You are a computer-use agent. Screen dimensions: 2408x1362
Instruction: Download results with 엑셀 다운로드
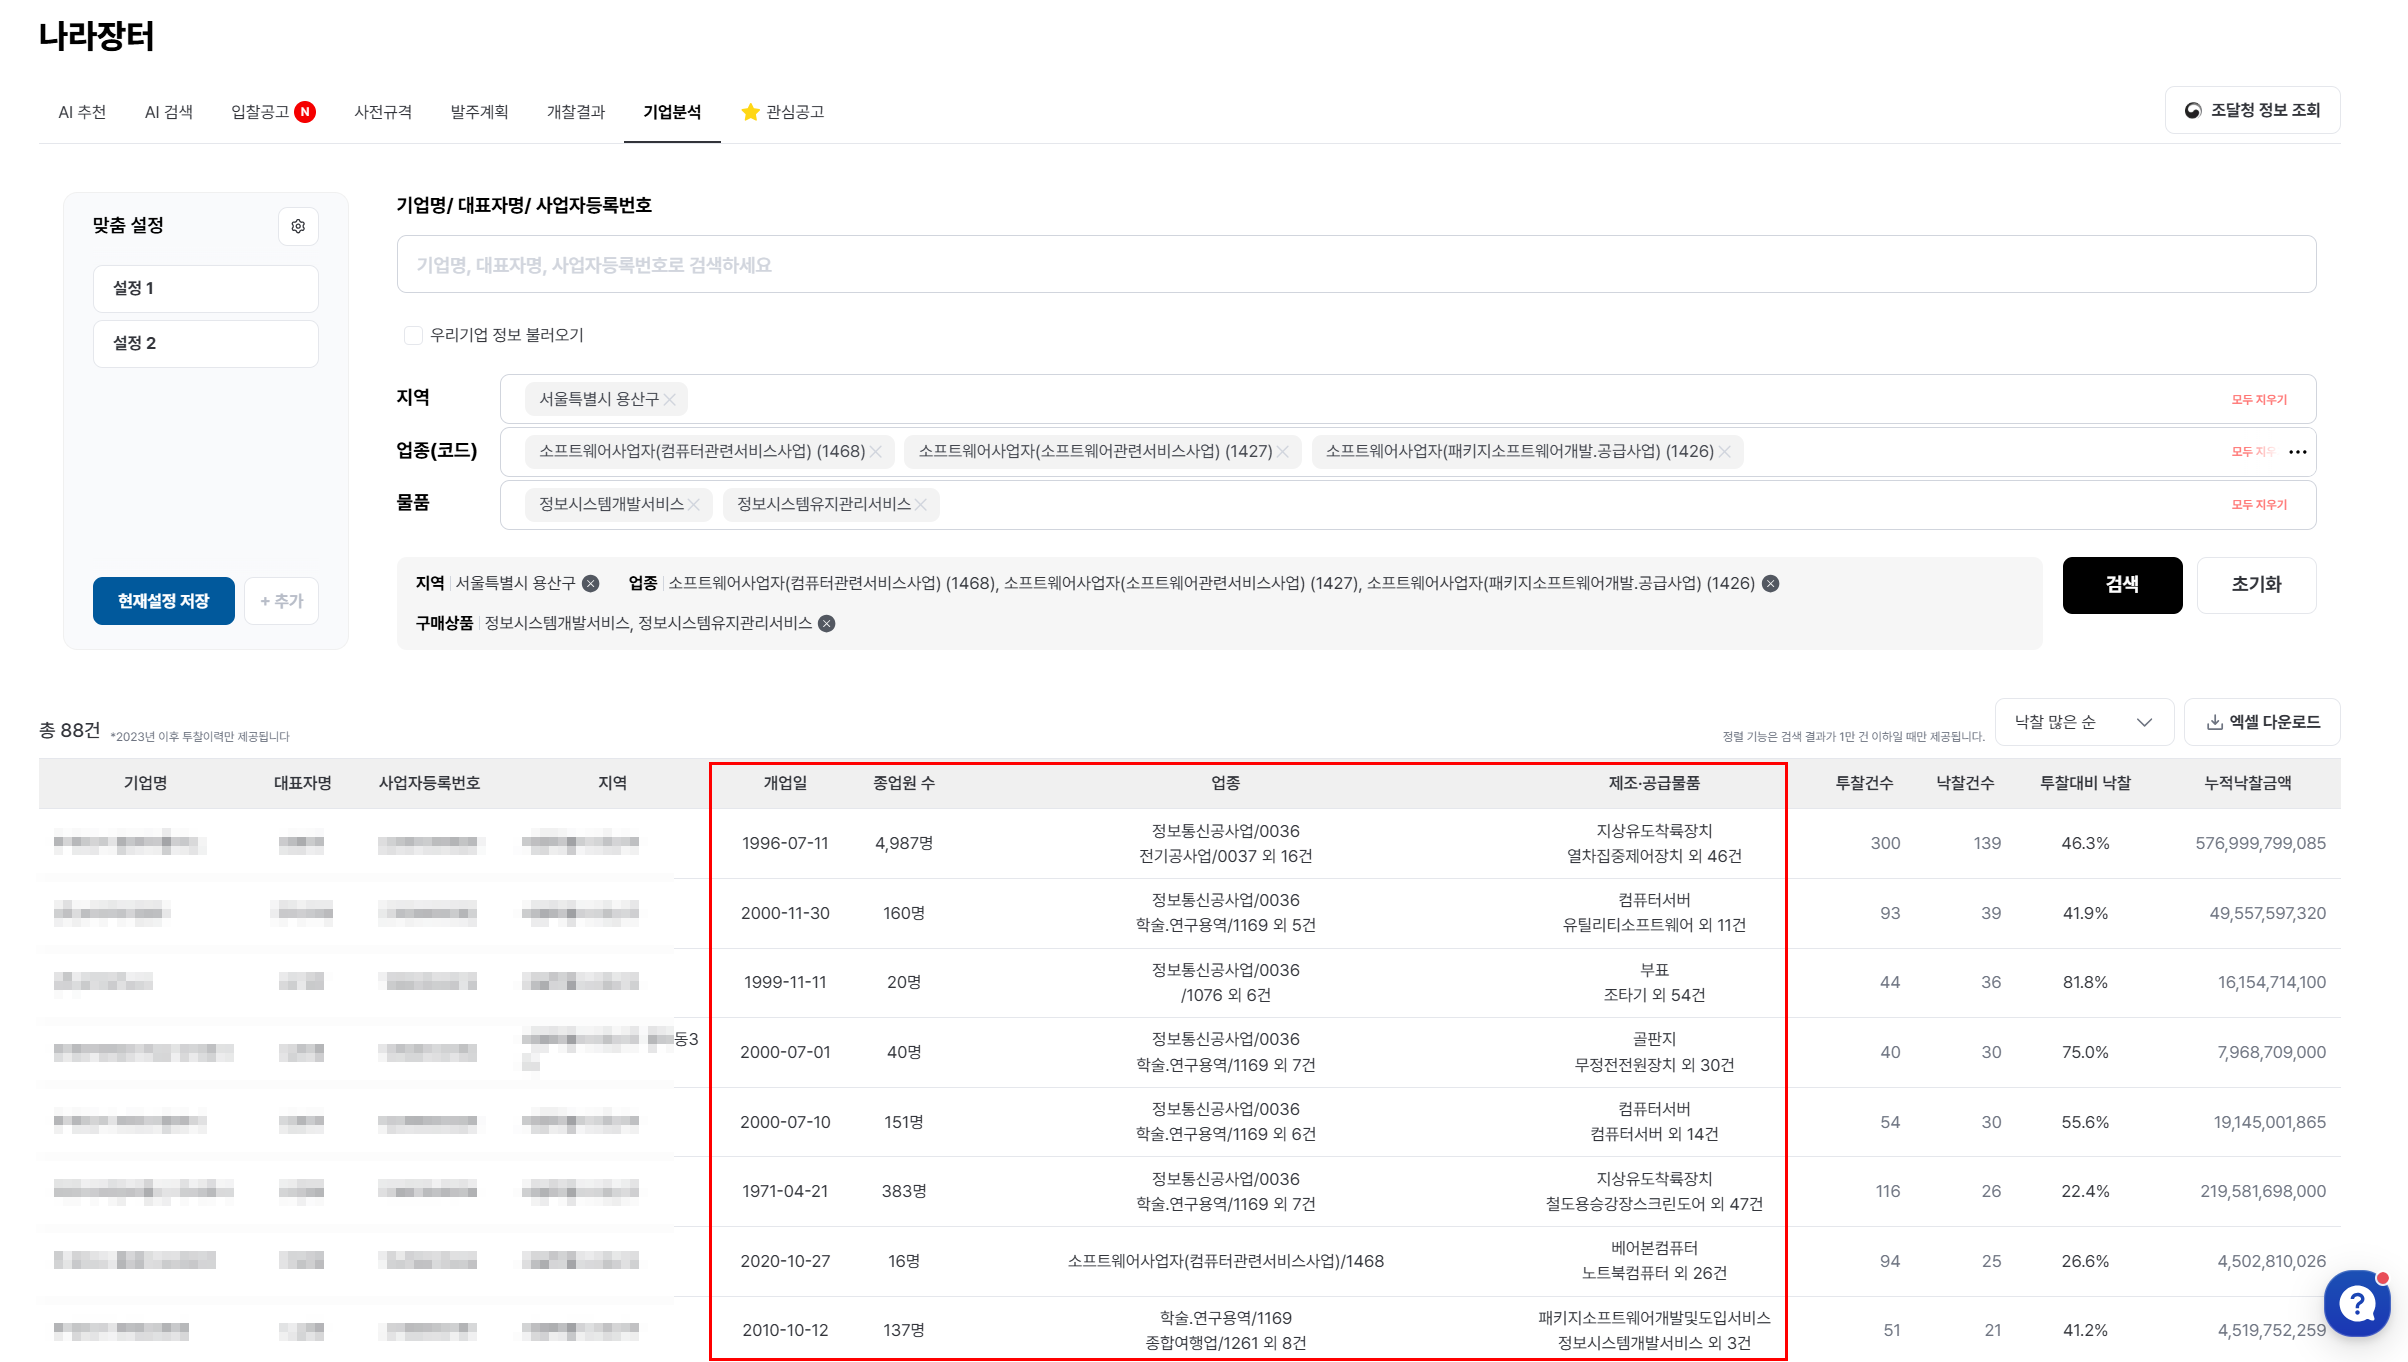(x=2262, y=722)
